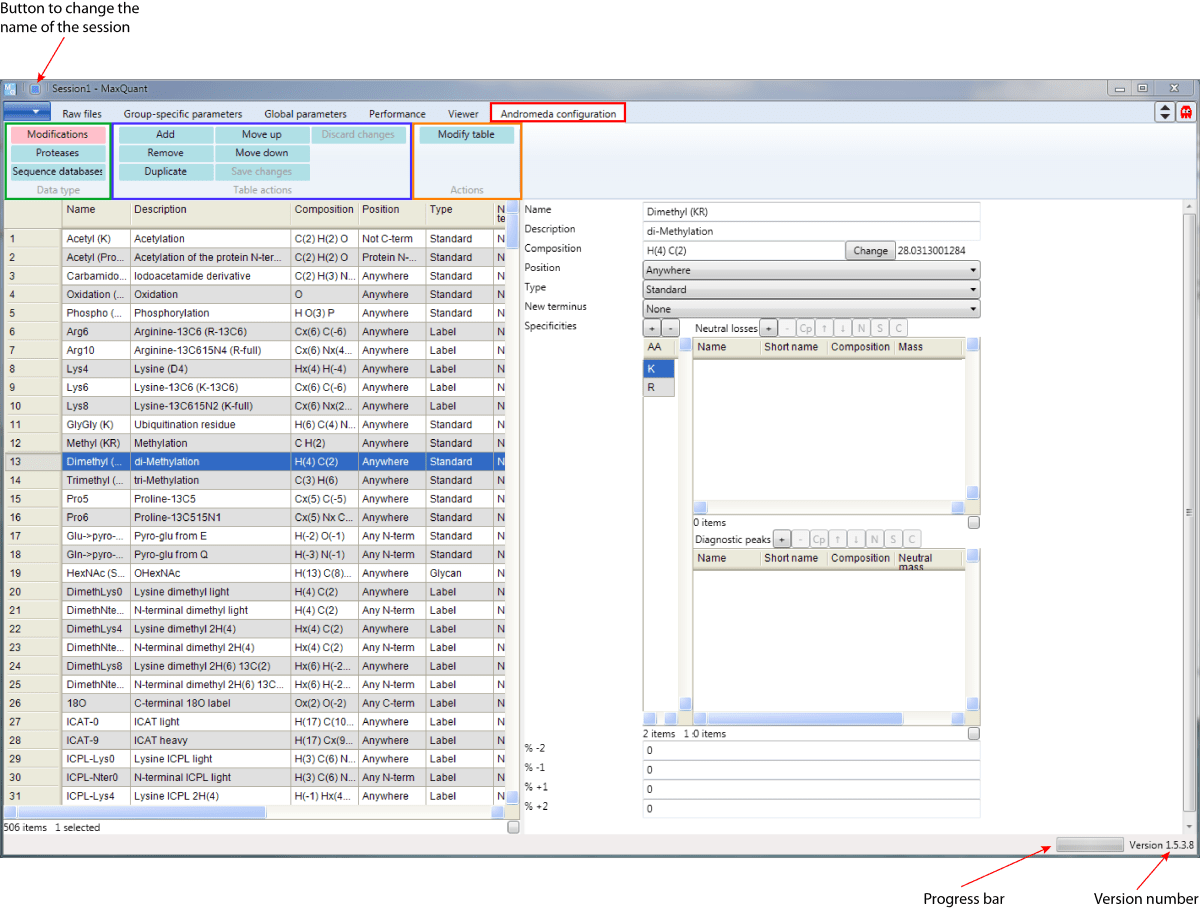Add a neutral loss with its plus button

coord(768,328)
